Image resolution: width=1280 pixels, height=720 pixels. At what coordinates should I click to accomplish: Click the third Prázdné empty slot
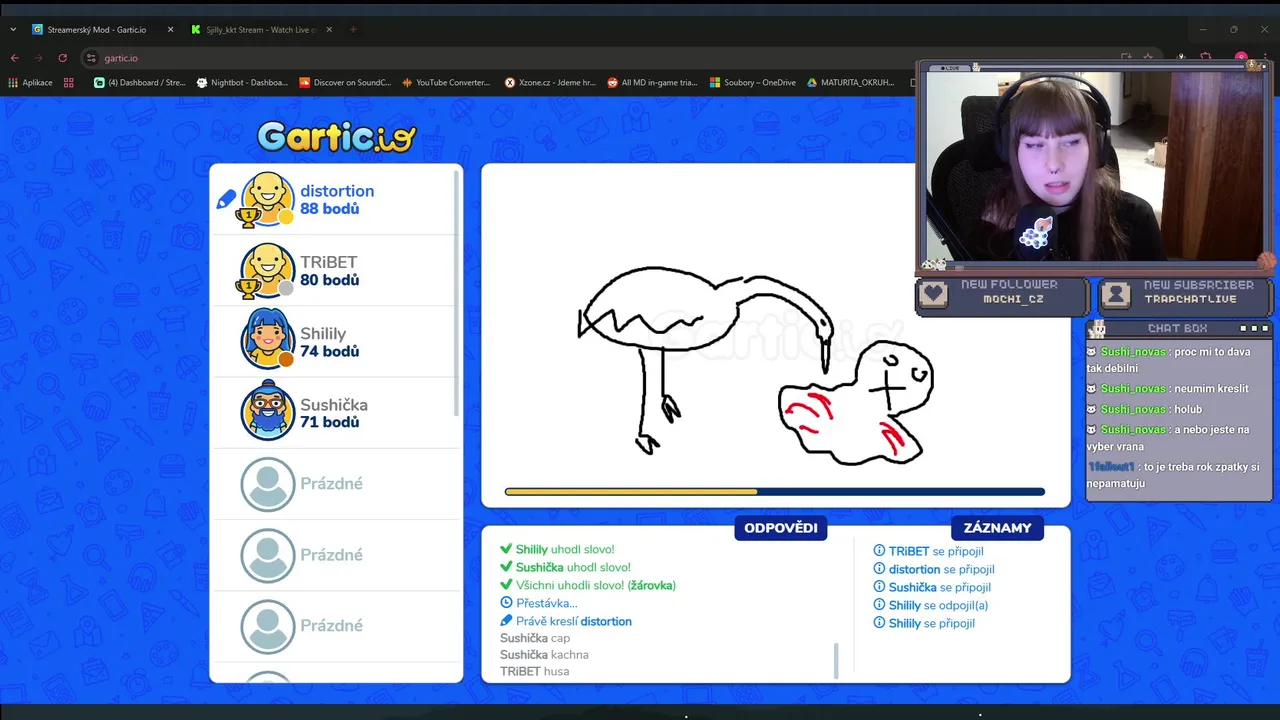click(x=336, y=626)
